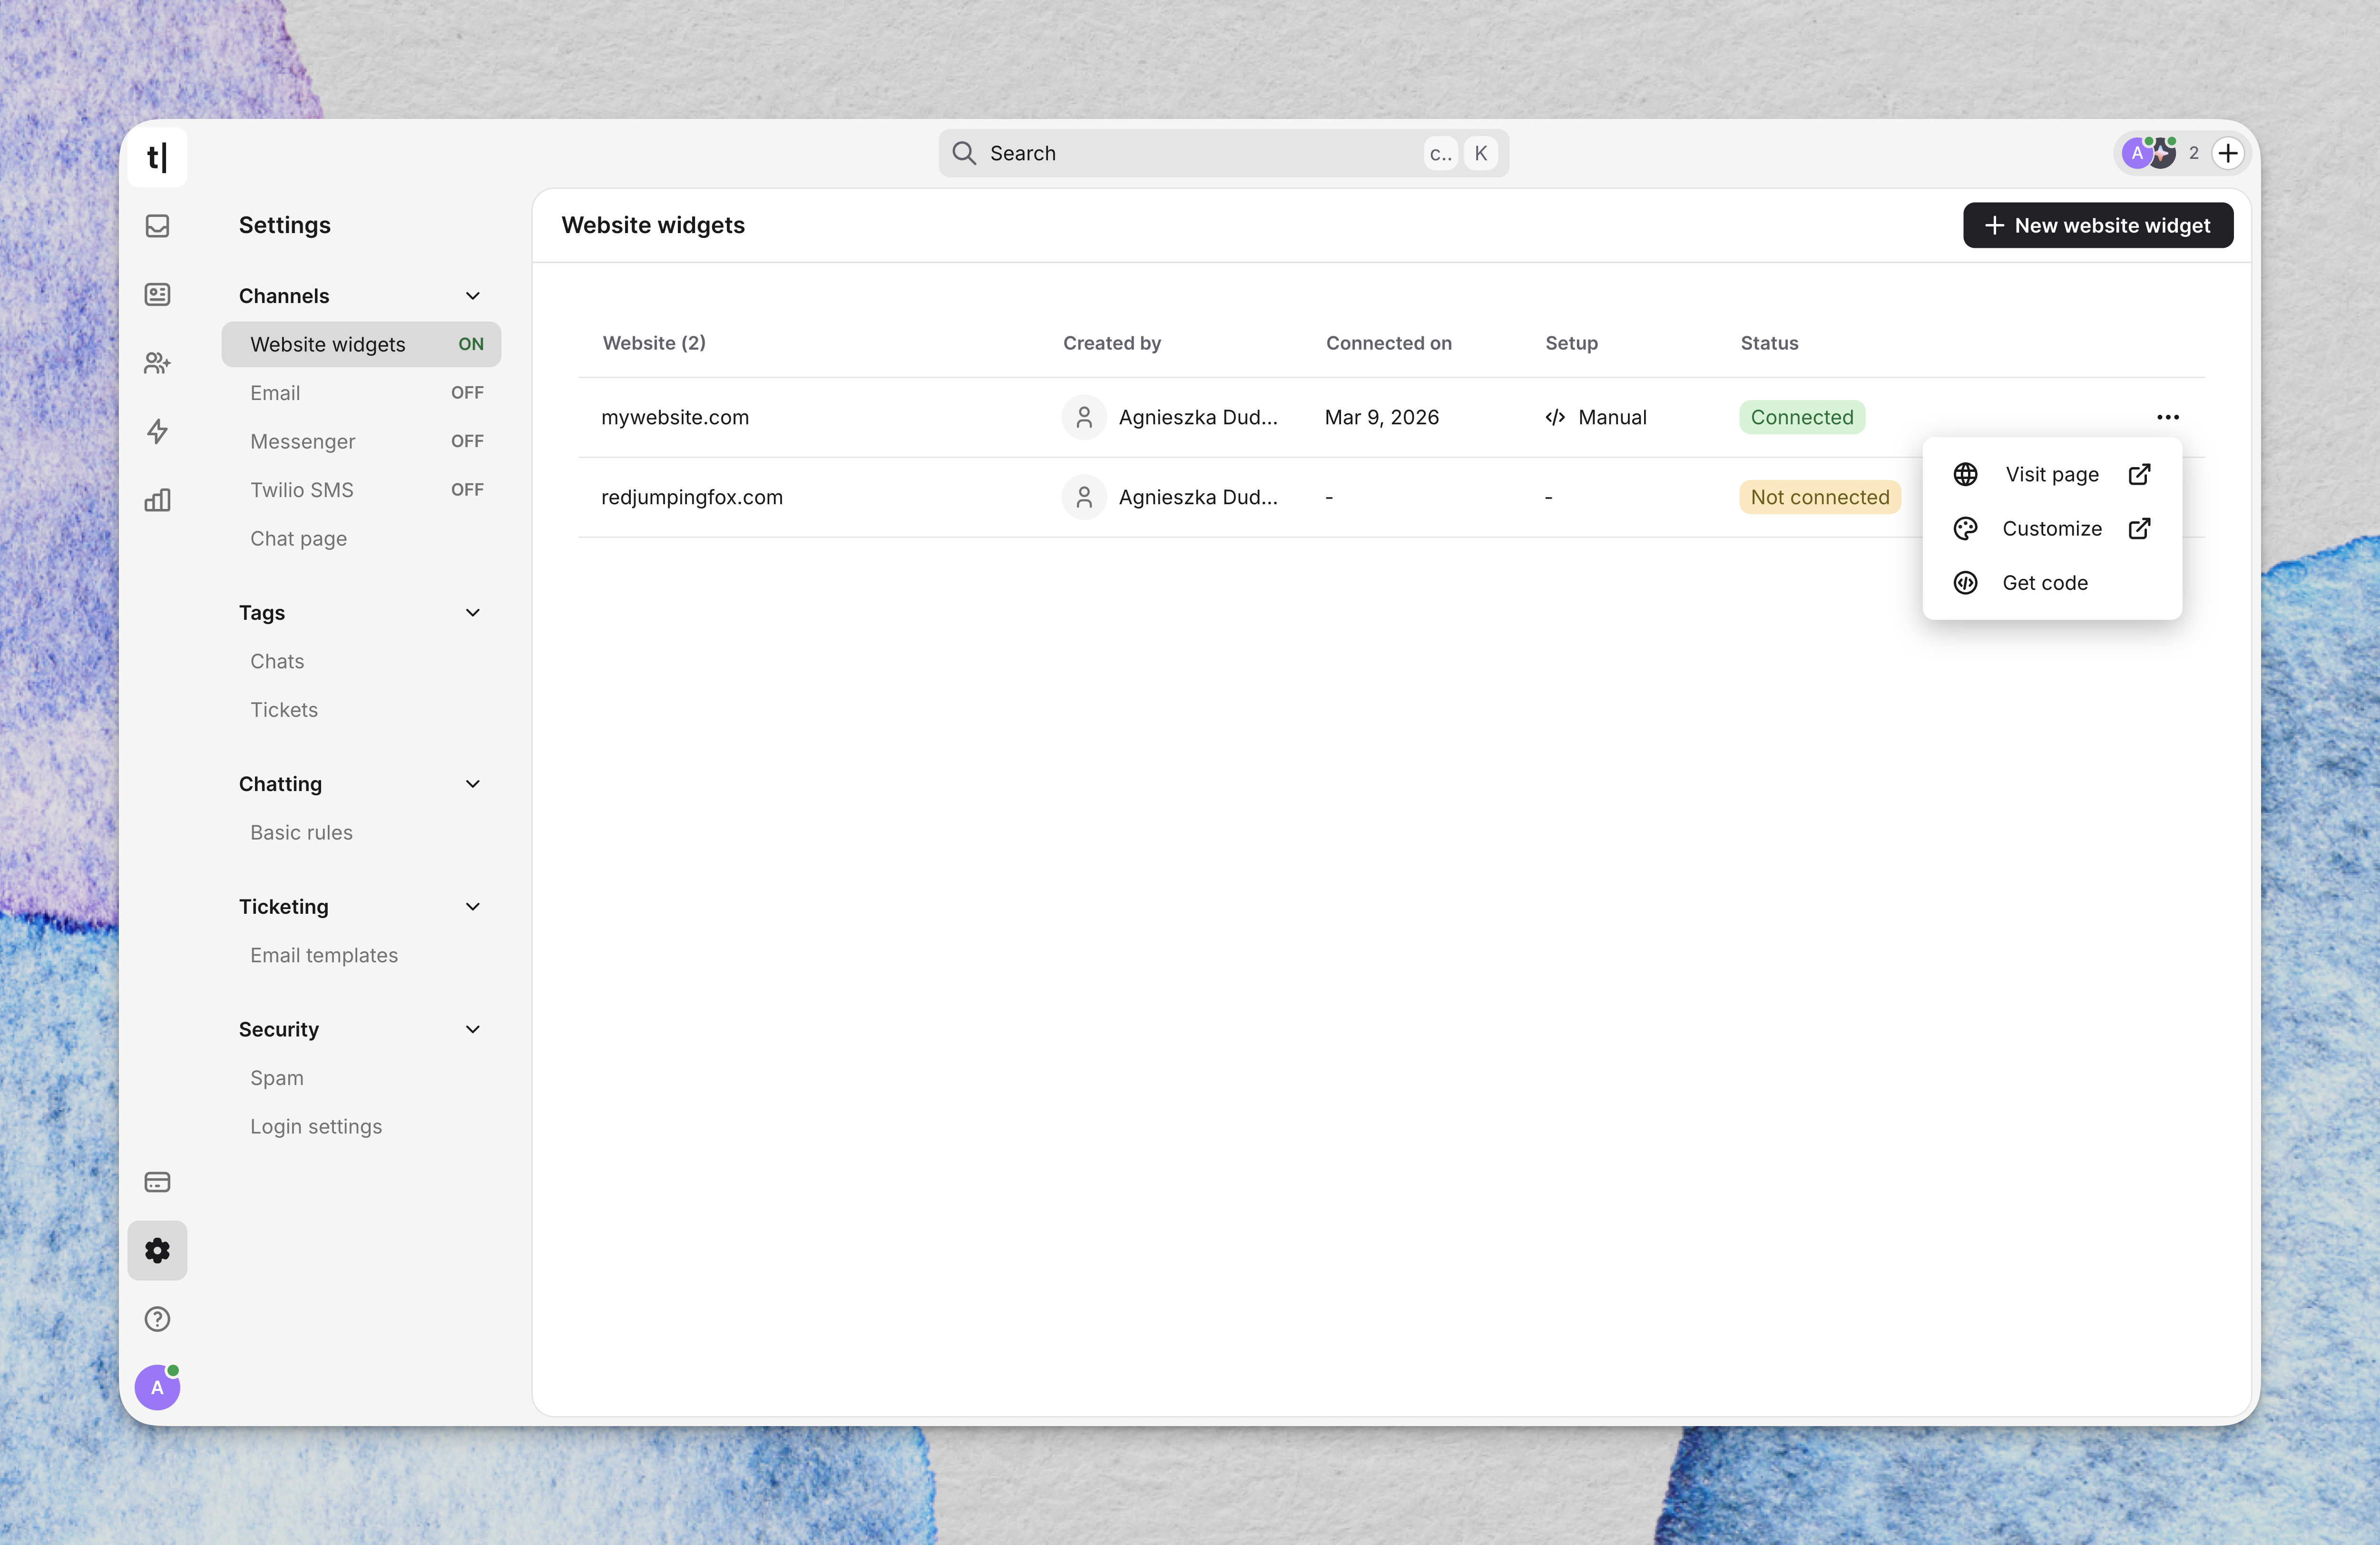
Task: Click the globe icon beside Visit page
Action: pos(1966,474)
